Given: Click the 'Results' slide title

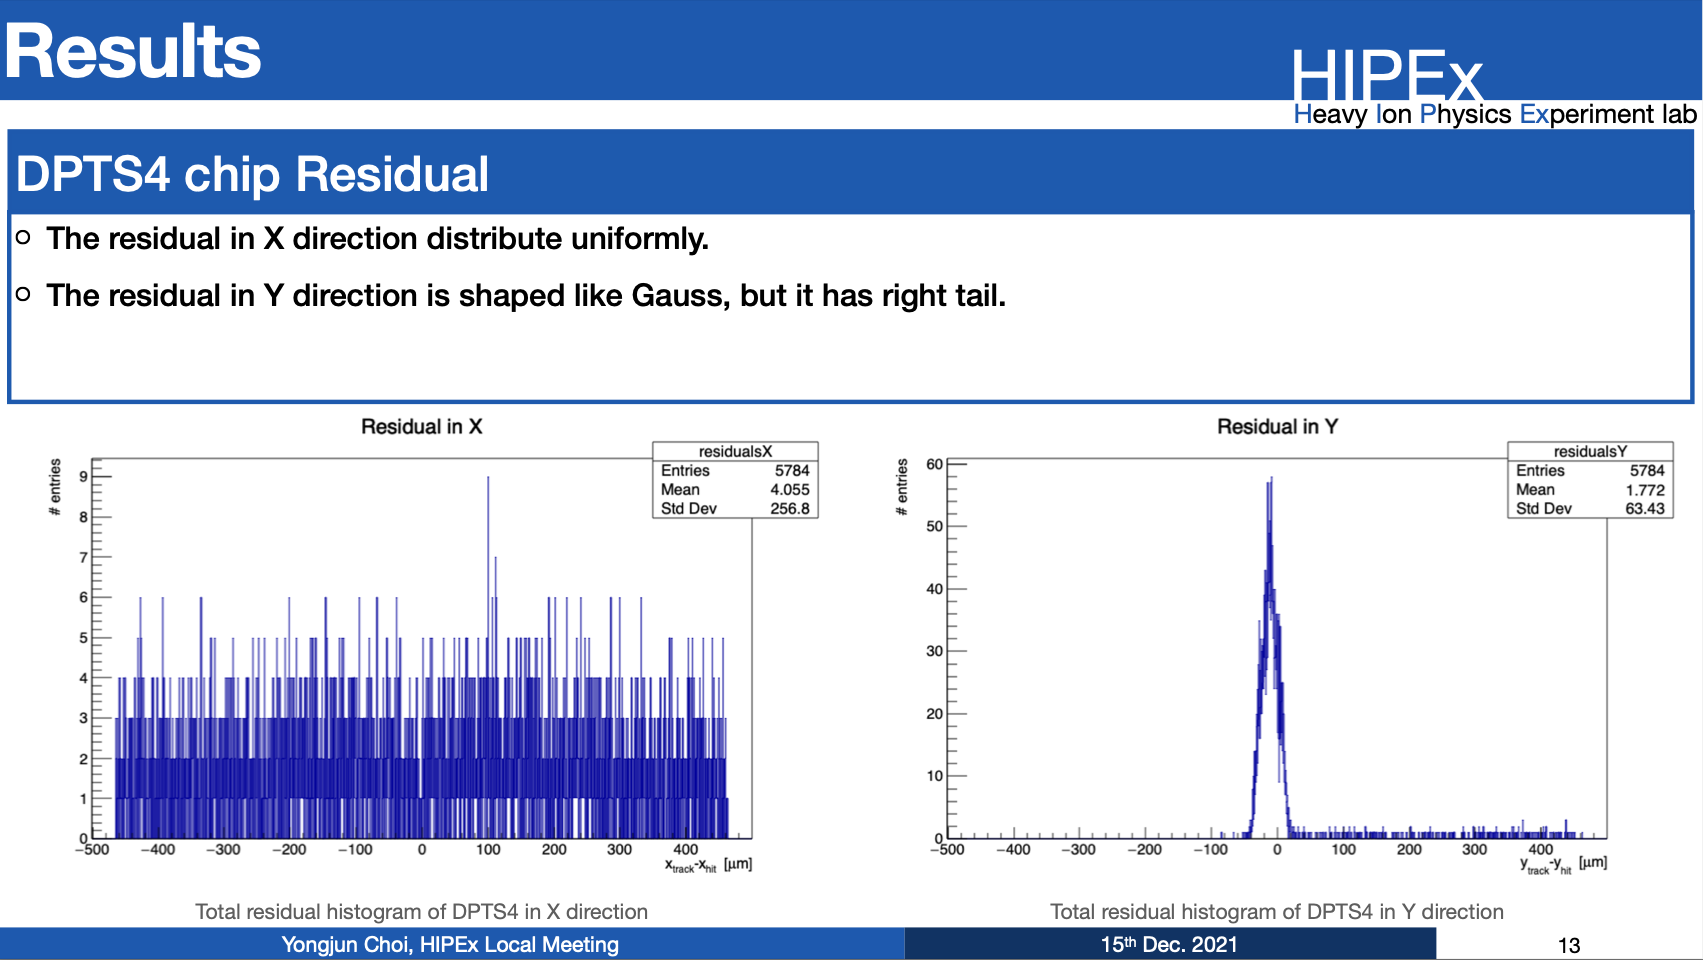Looking at the screenshot, I should coord(133,52).
